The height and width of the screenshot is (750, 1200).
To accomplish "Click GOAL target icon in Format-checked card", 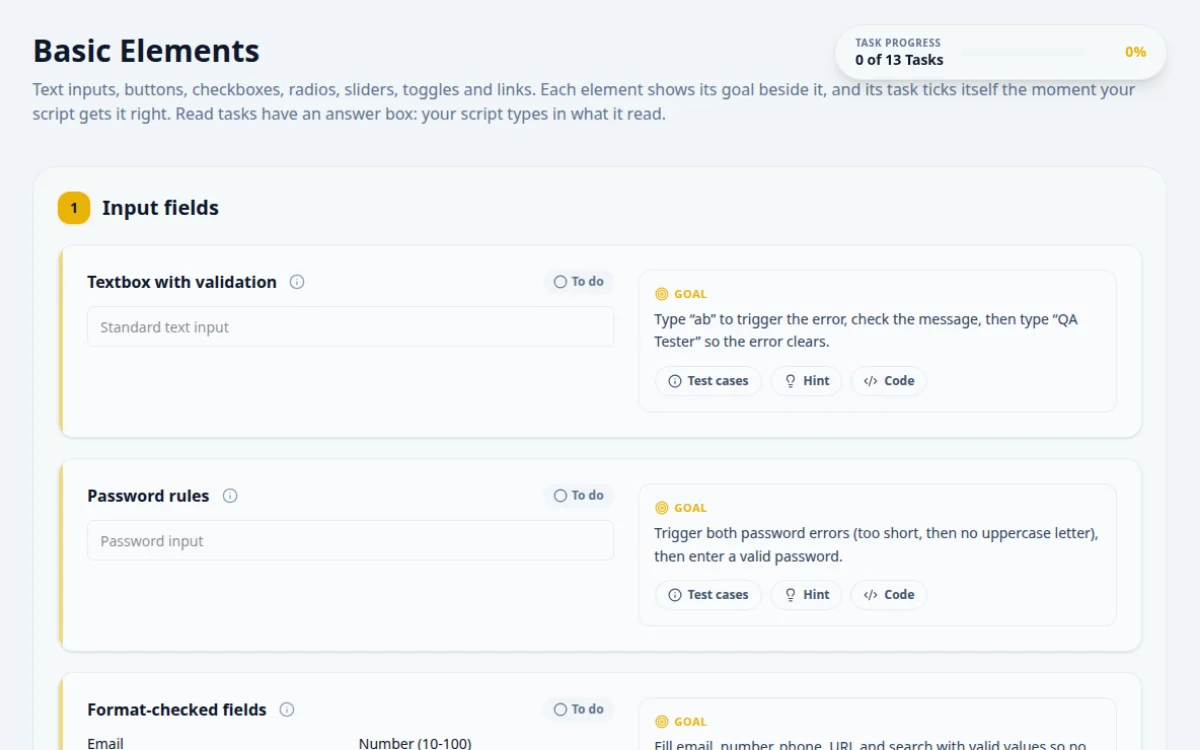I will [661, 722].
